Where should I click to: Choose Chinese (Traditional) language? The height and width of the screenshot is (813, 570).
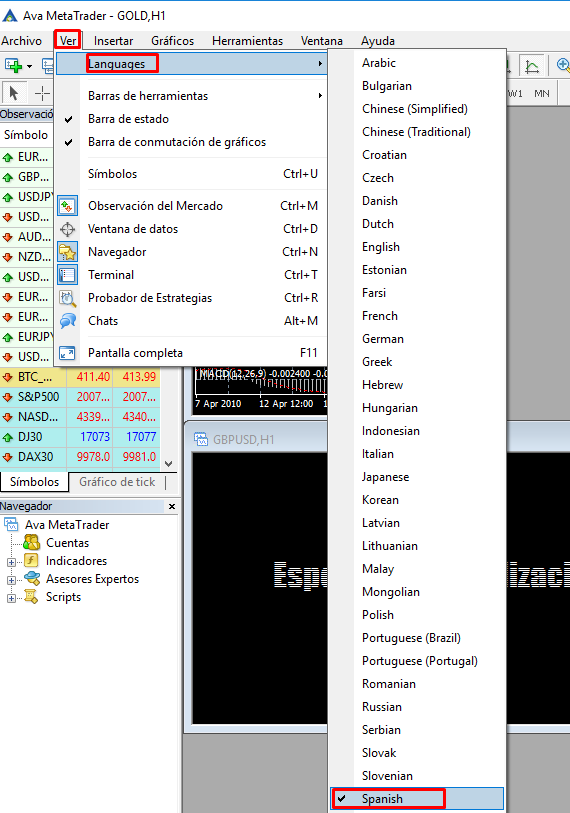[417, 132]
